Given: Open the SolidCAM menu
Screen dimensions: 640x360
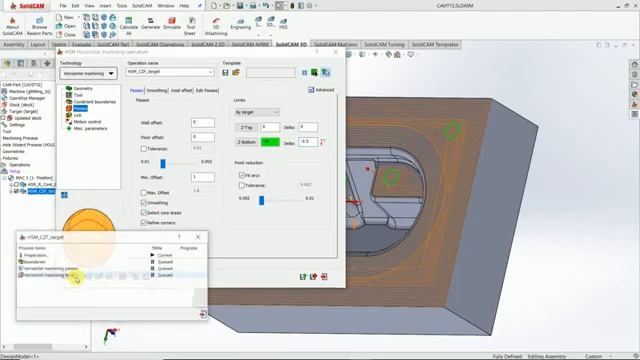Looking at the screenshot, I should 142,6.
